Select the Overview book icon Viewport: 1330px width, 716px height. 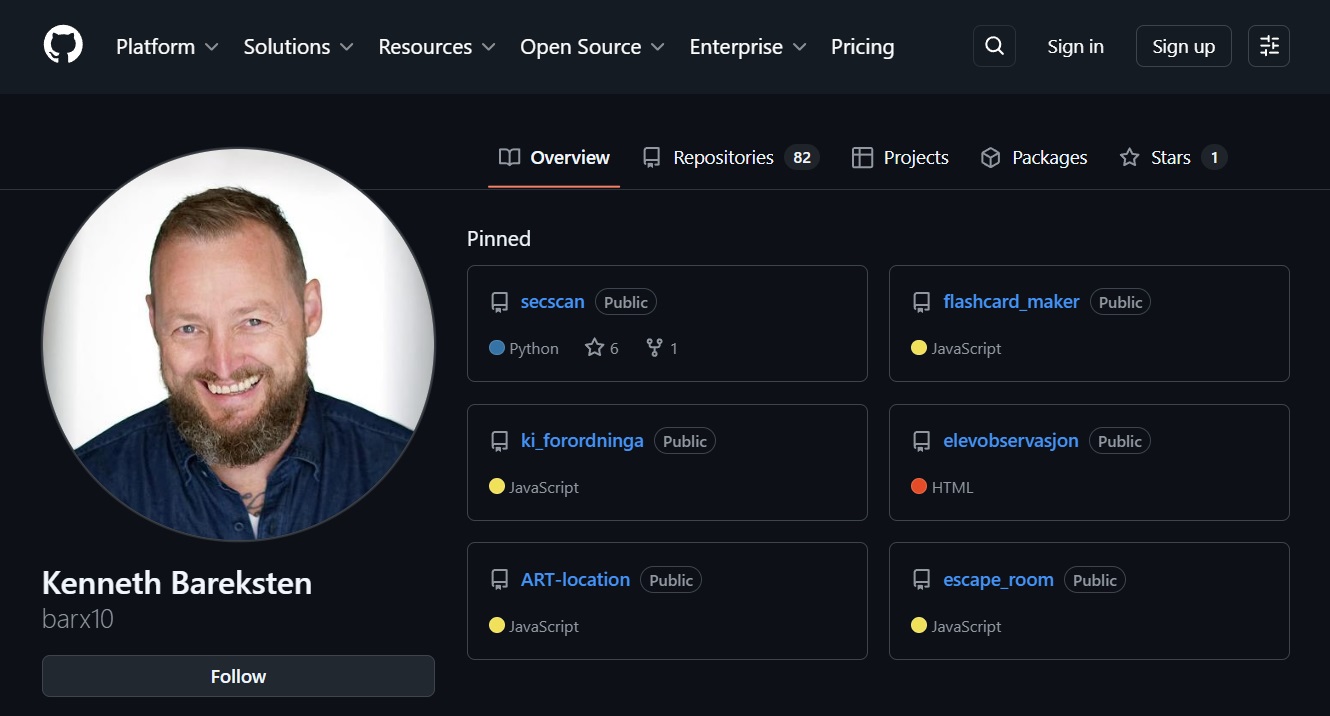(509, 157)
